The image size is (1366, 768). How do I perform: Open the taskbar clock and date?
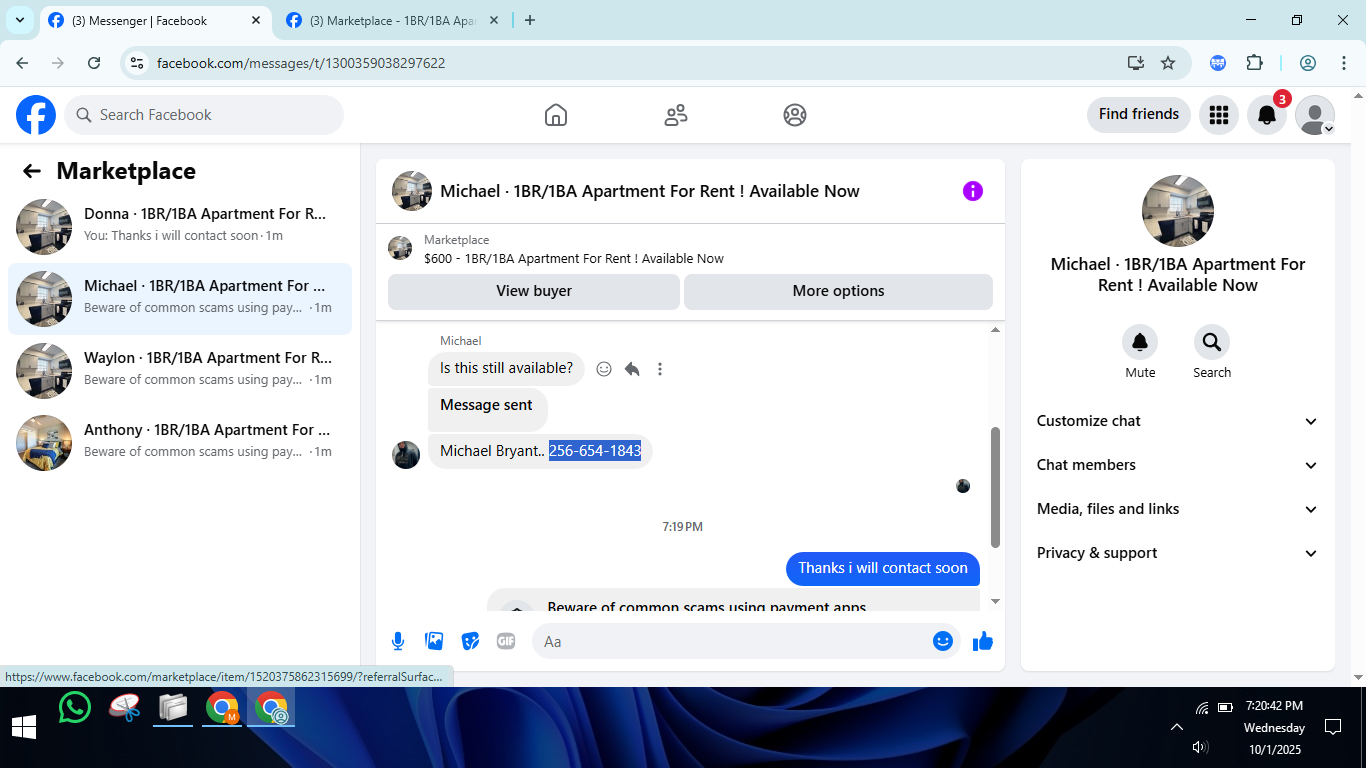1274,727
